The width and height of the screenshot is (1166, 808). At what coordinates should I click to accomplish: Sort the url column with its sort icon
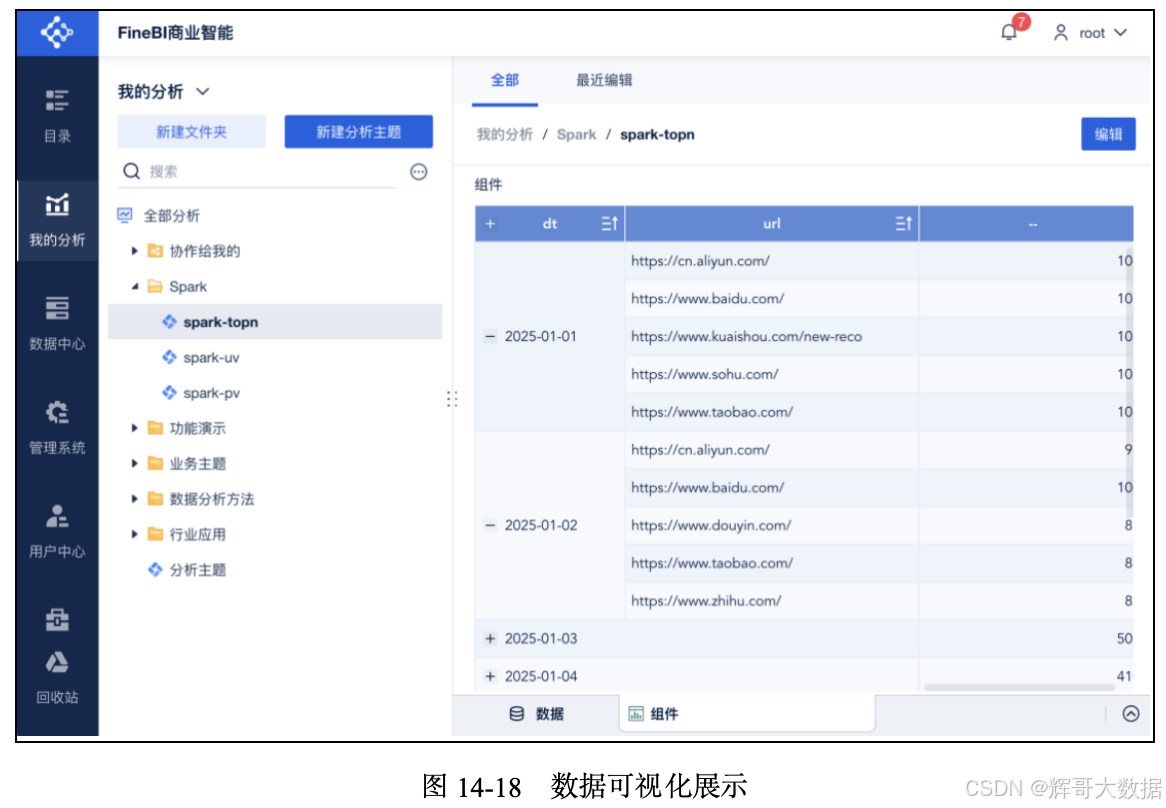pyautogui.click(x=903, y=223)
